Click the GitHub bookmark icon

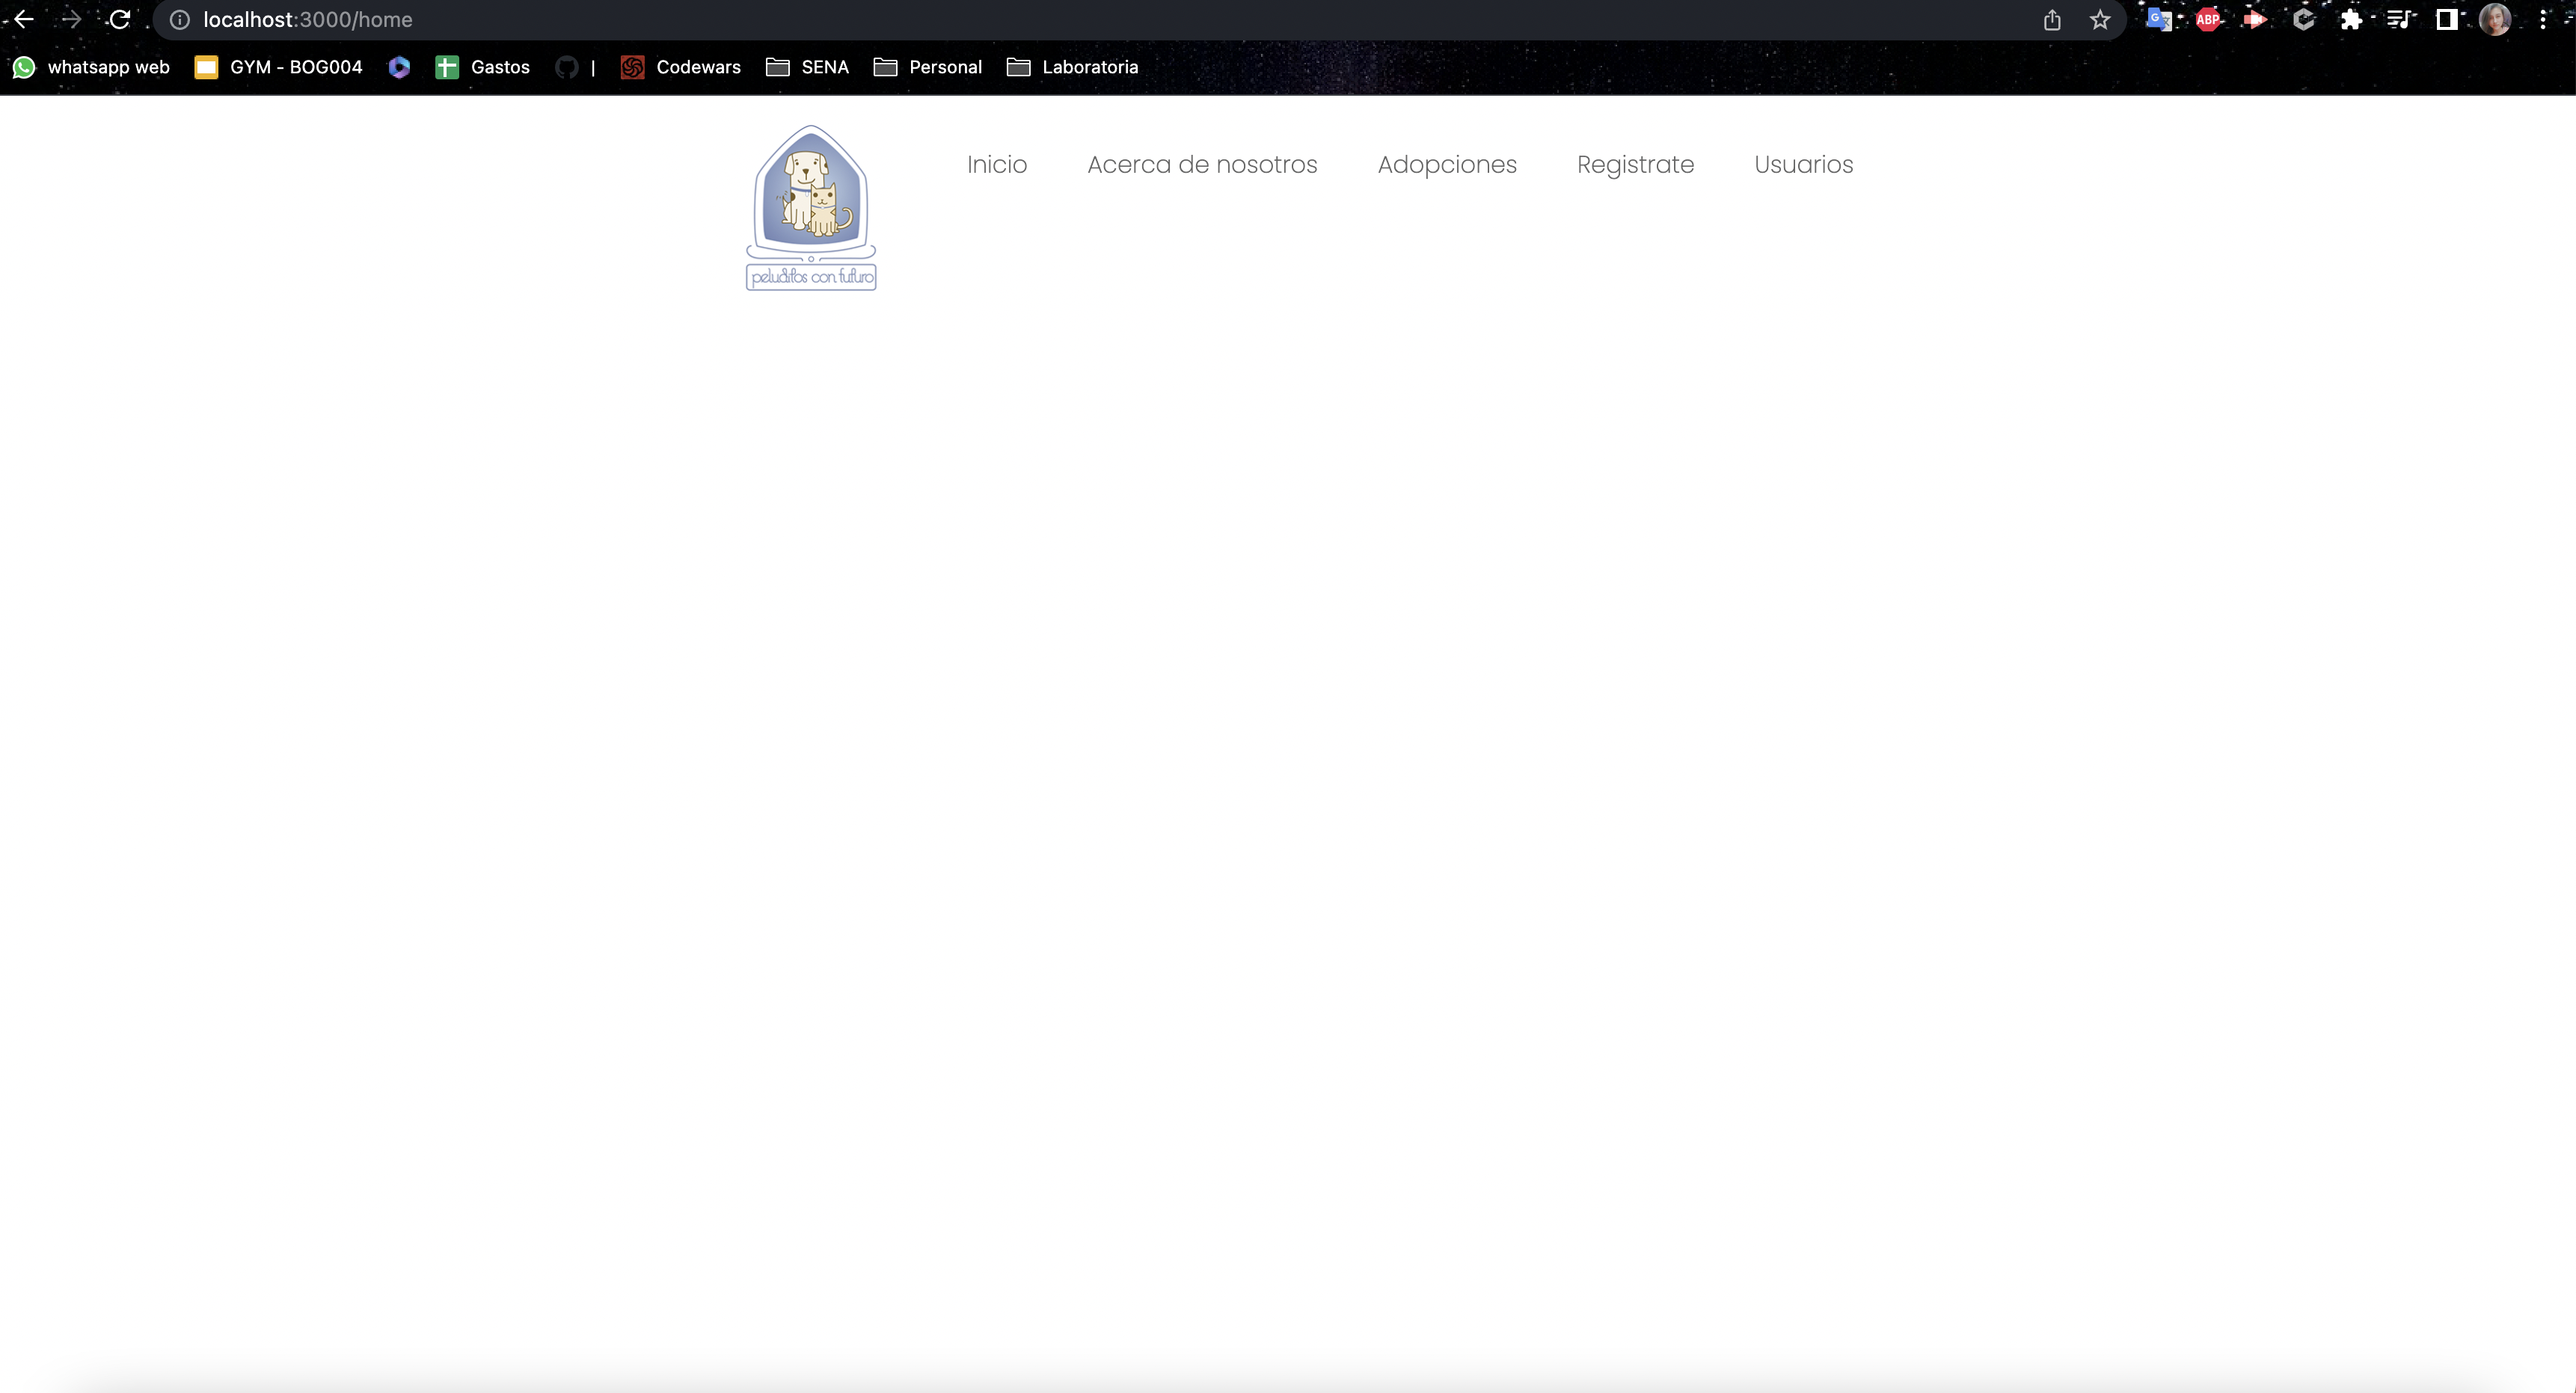click(x=568, y=67)
